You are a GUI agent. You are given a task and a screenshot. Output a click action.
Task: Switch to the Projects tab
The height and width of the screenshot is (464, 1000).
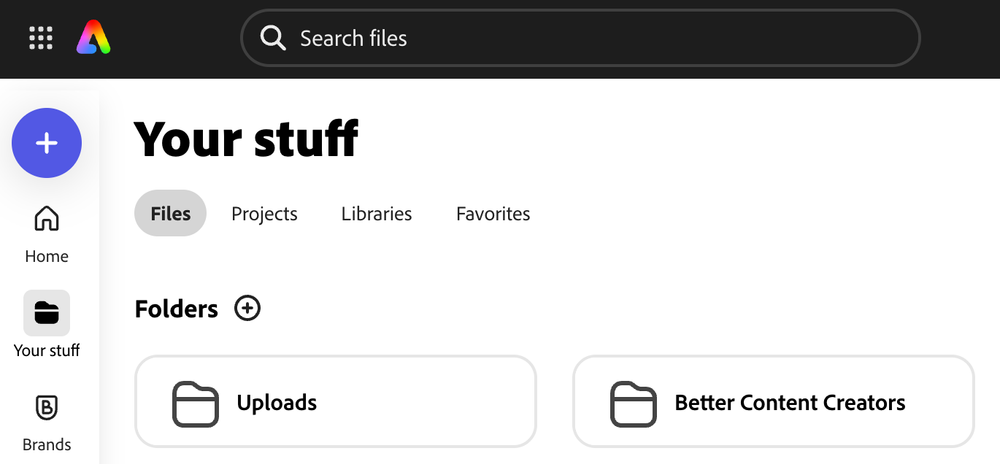(x=264, y=213)
